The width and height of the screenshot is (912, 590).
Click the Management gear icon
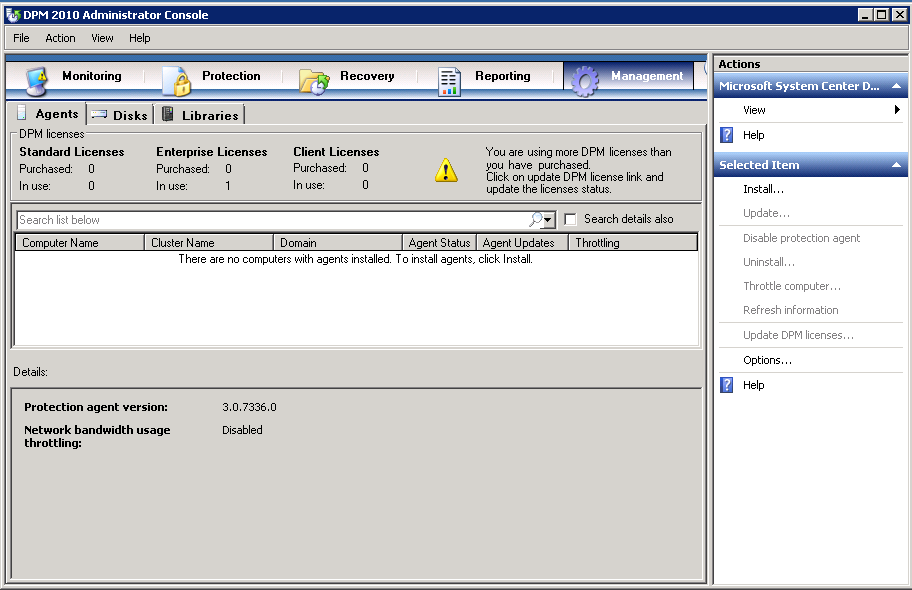point(585,81)
